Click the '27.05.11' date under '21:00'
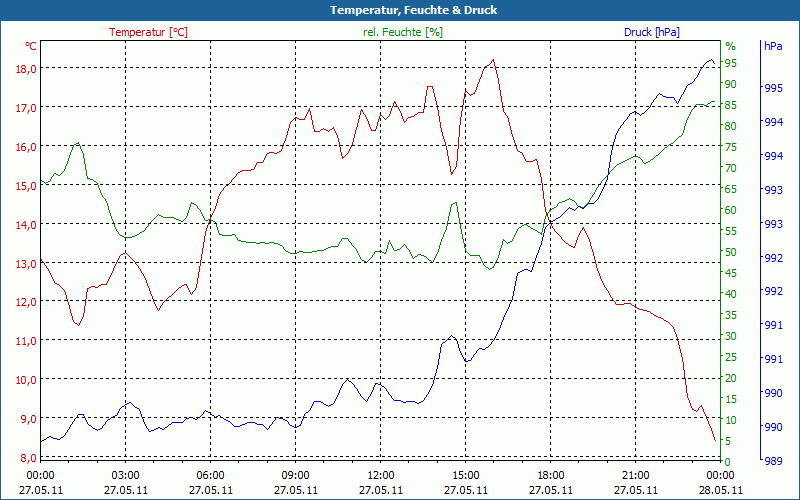This screenshot has height=500, width=800. [x=636, y=490]
